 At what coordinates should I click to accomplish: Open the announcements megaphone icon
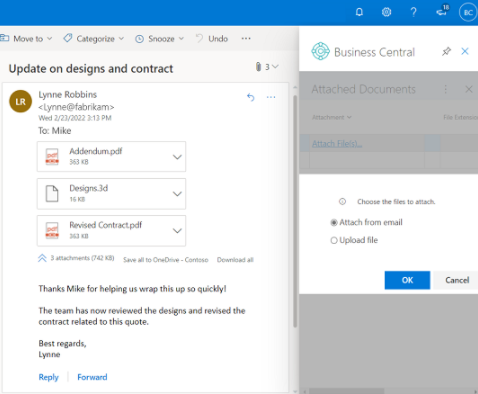click(x=442, y=11)
